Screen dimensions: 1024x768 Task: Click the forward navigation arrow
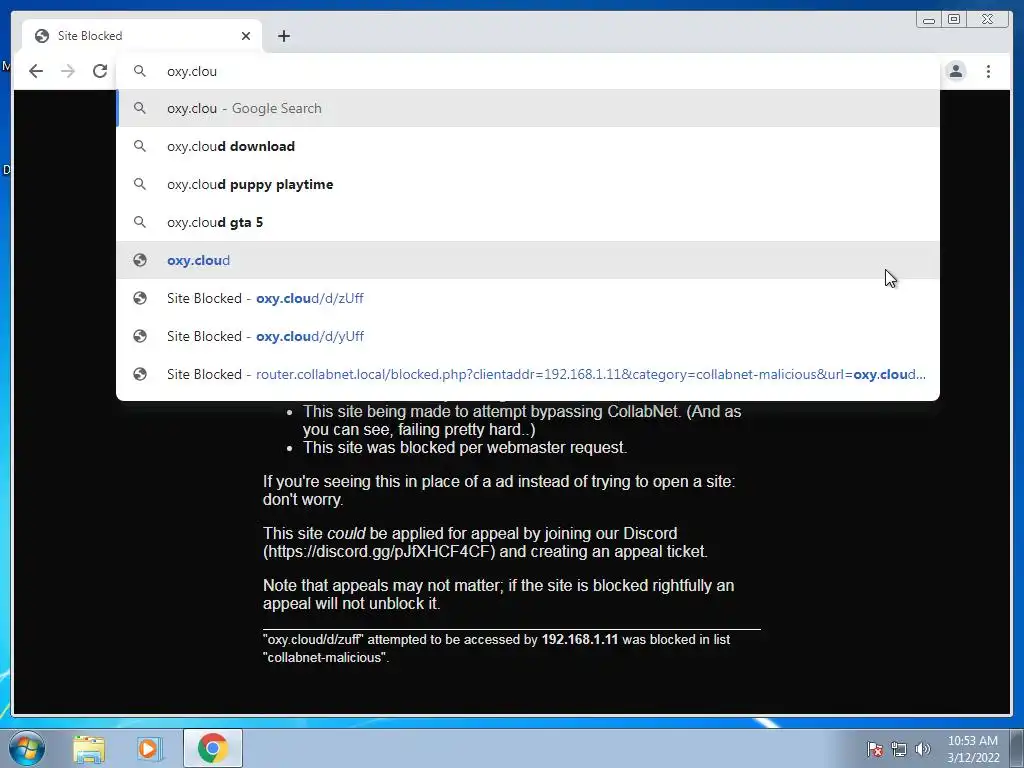(67, 71)
